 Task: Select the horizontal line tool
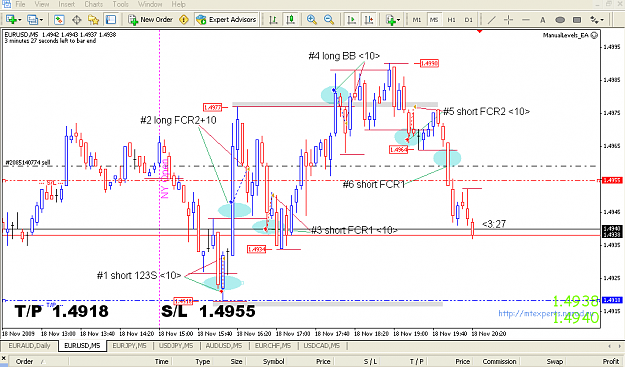pos(526,19)
